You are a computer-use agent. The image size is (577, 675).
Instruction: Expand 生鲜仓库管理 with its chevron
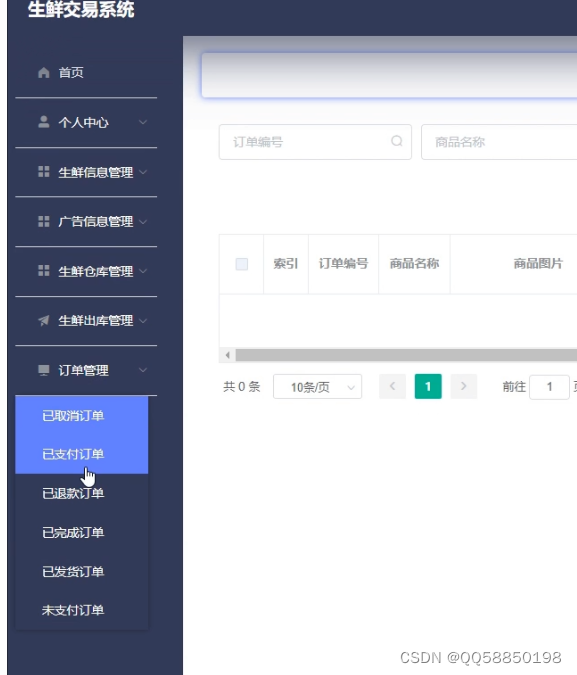coord(143,271)
